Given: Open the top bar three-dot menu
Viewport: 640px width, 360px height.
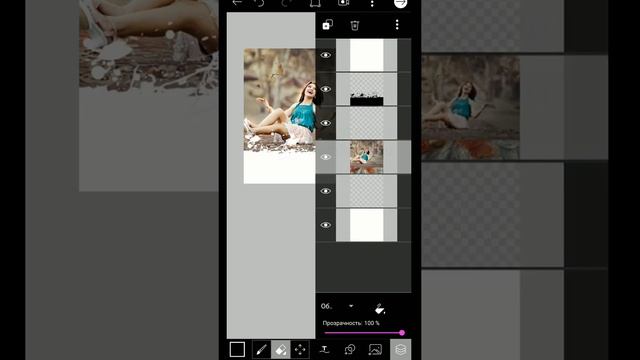Looking at the screenshot, I should (372, 3).
